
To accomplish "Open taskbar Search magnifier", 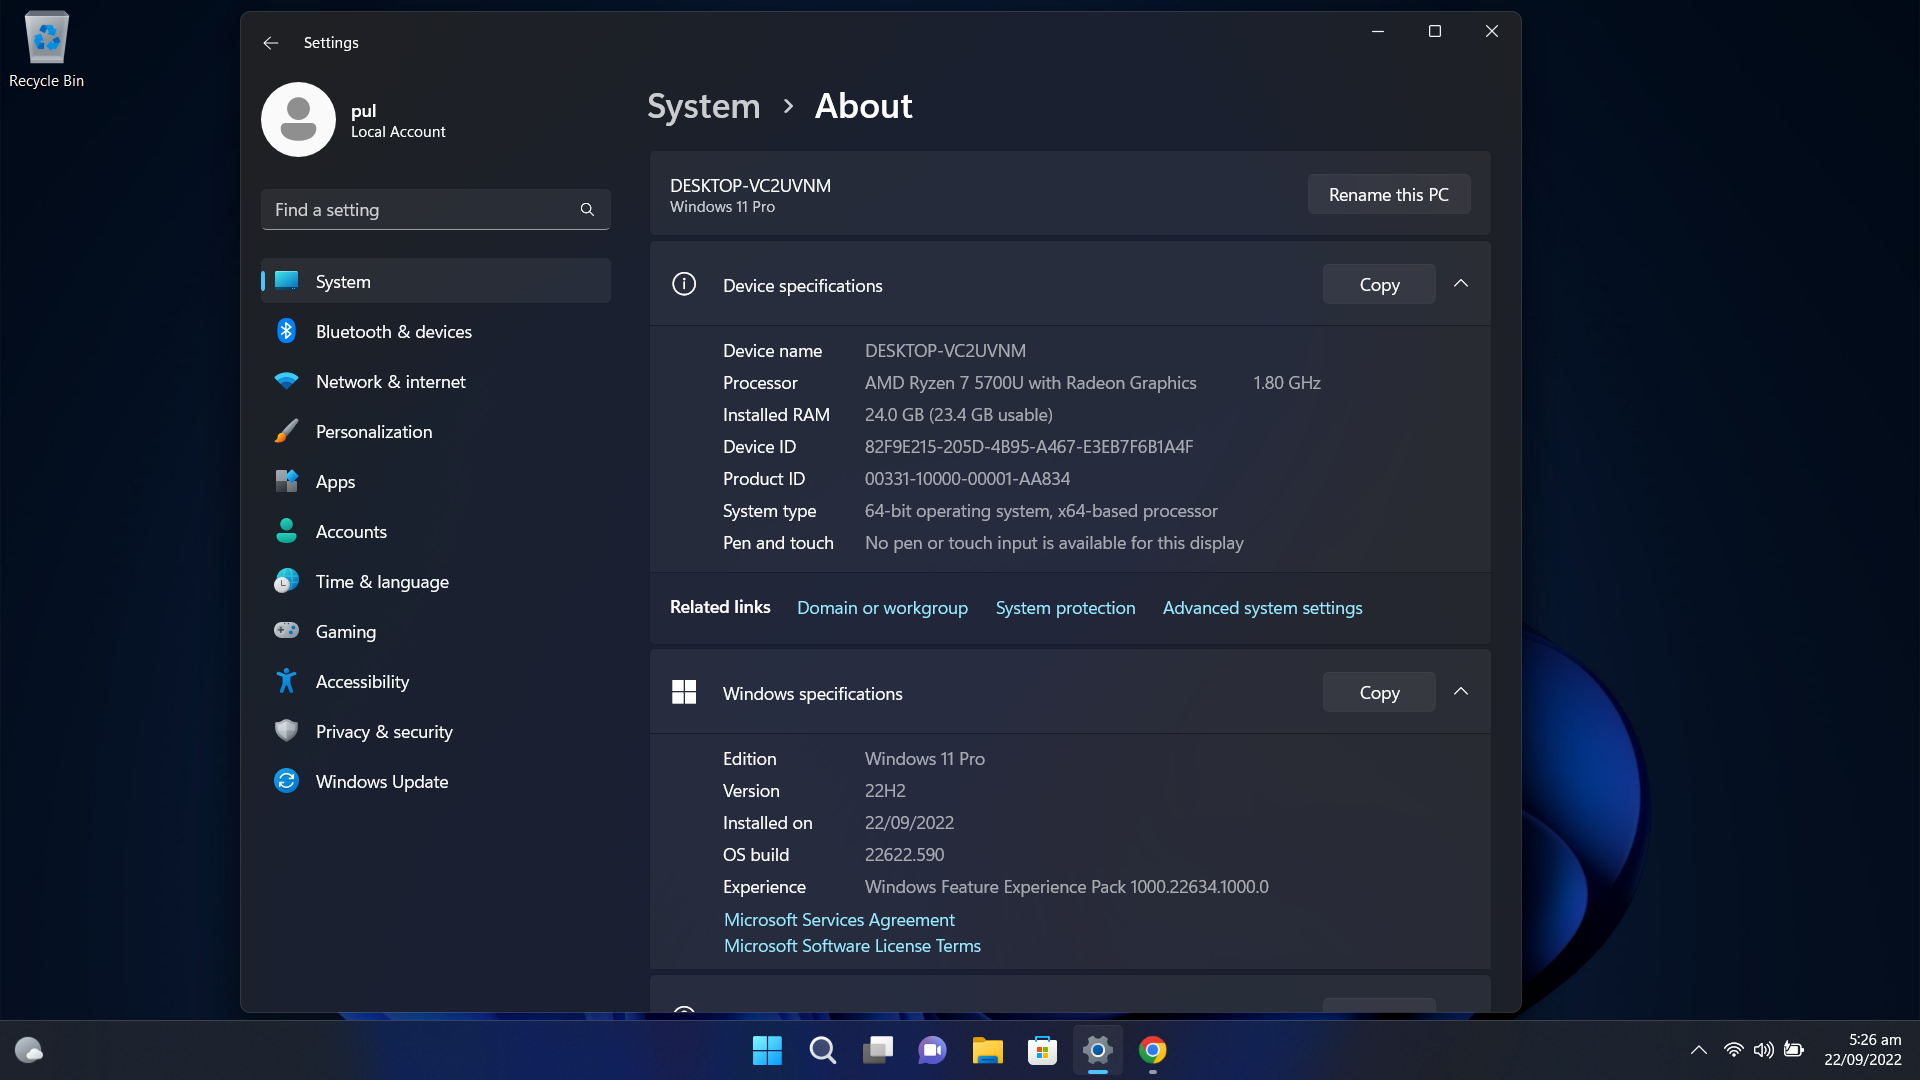I will click(x=822, y=1050).
